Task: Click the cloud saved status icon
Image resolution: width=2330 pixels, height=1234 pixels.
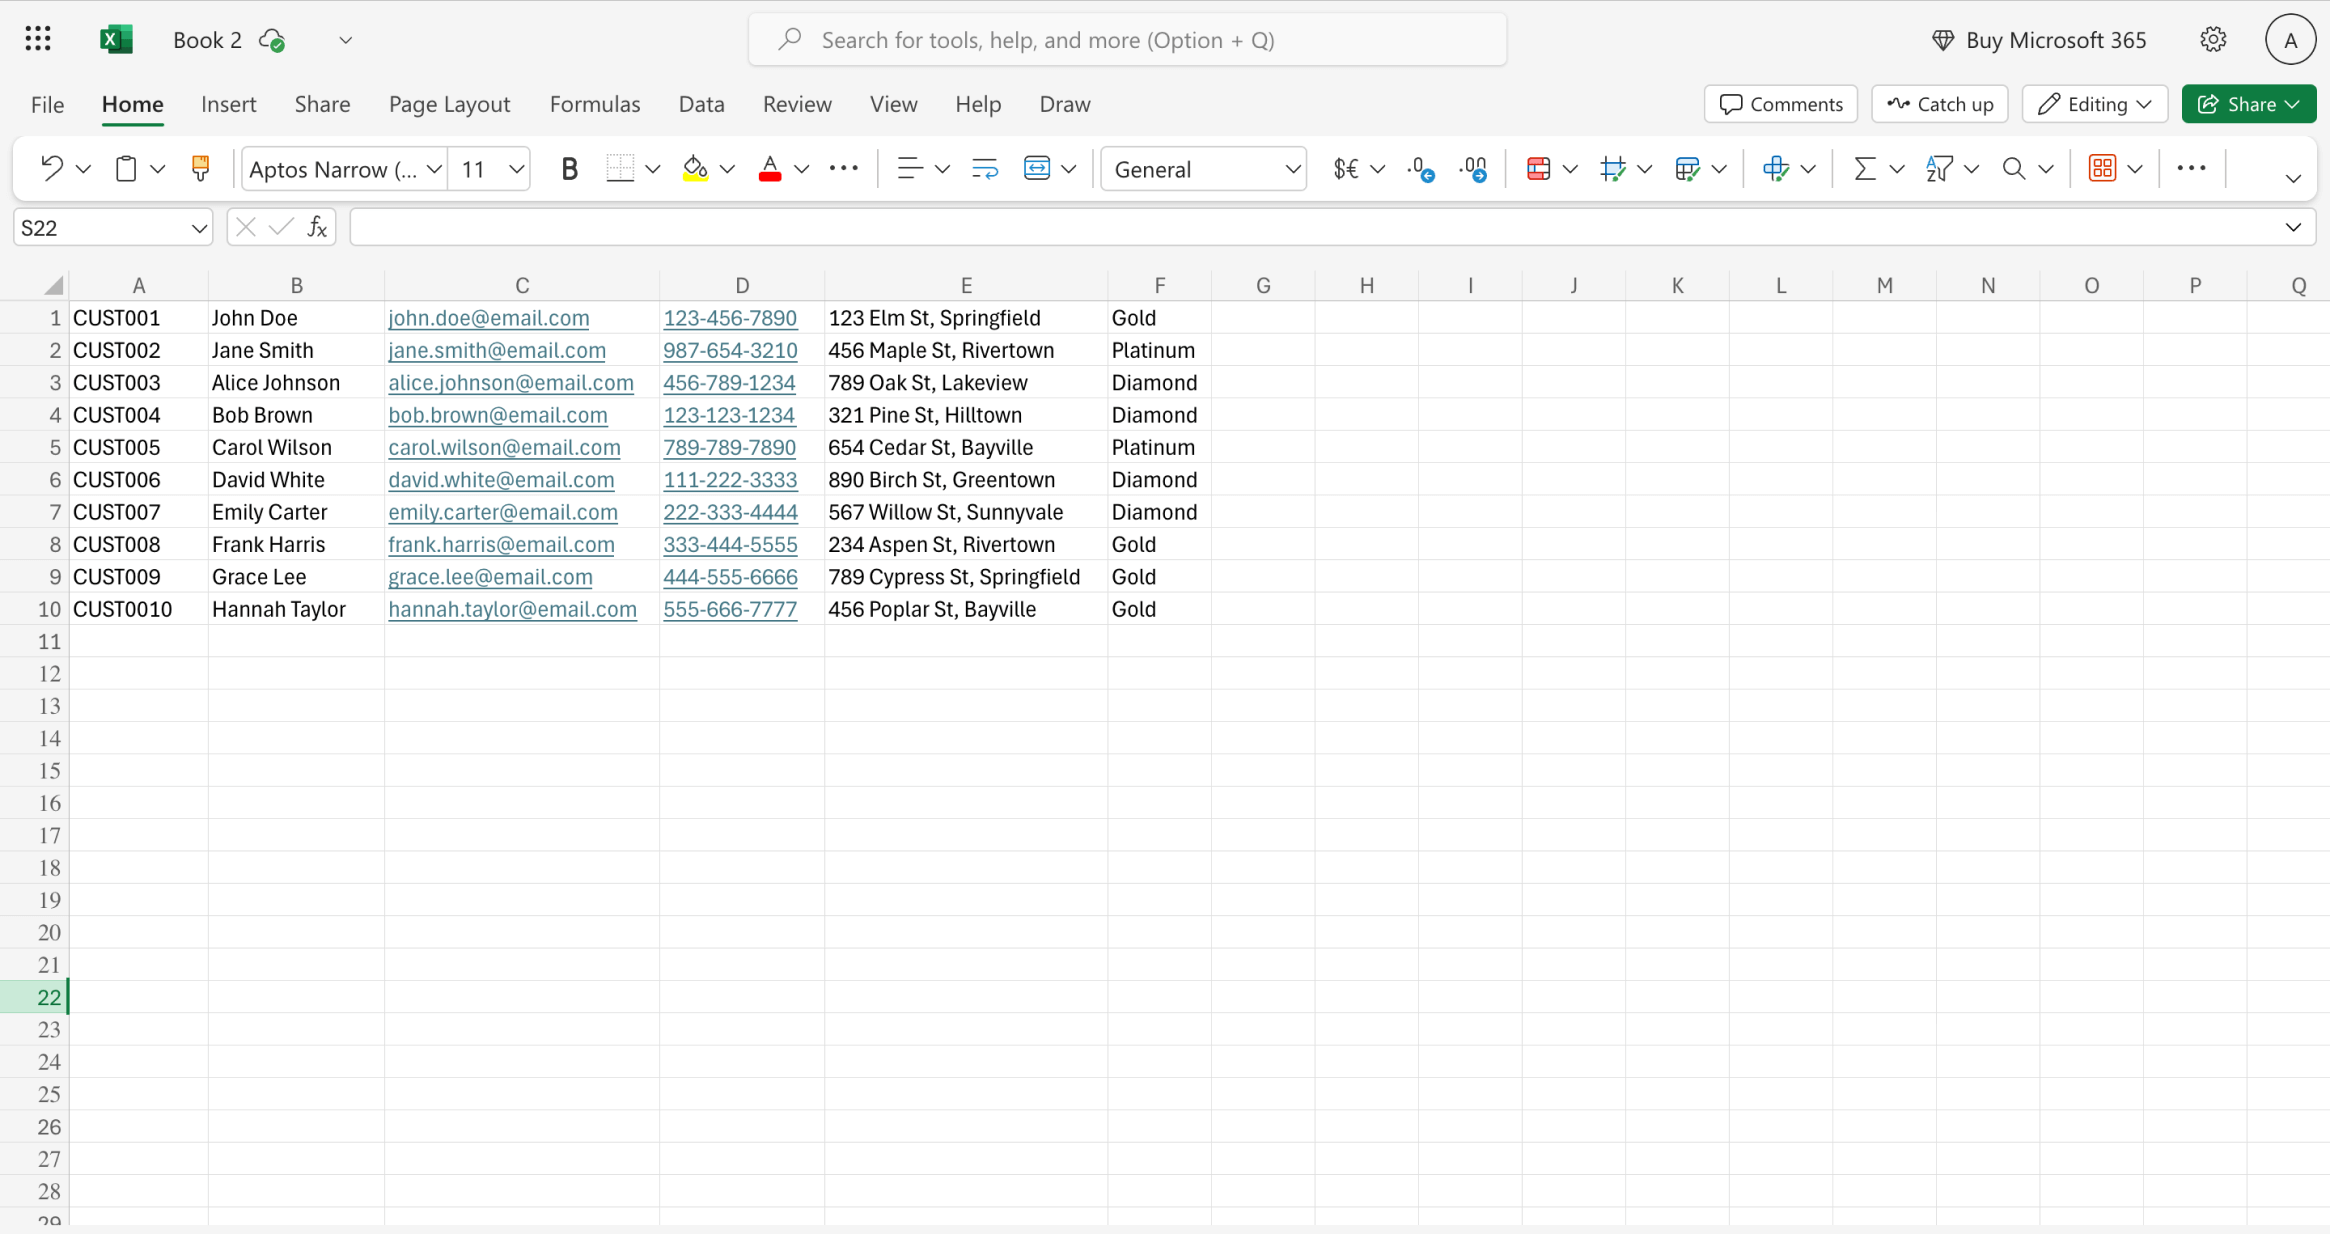Action: pos(272,40)
